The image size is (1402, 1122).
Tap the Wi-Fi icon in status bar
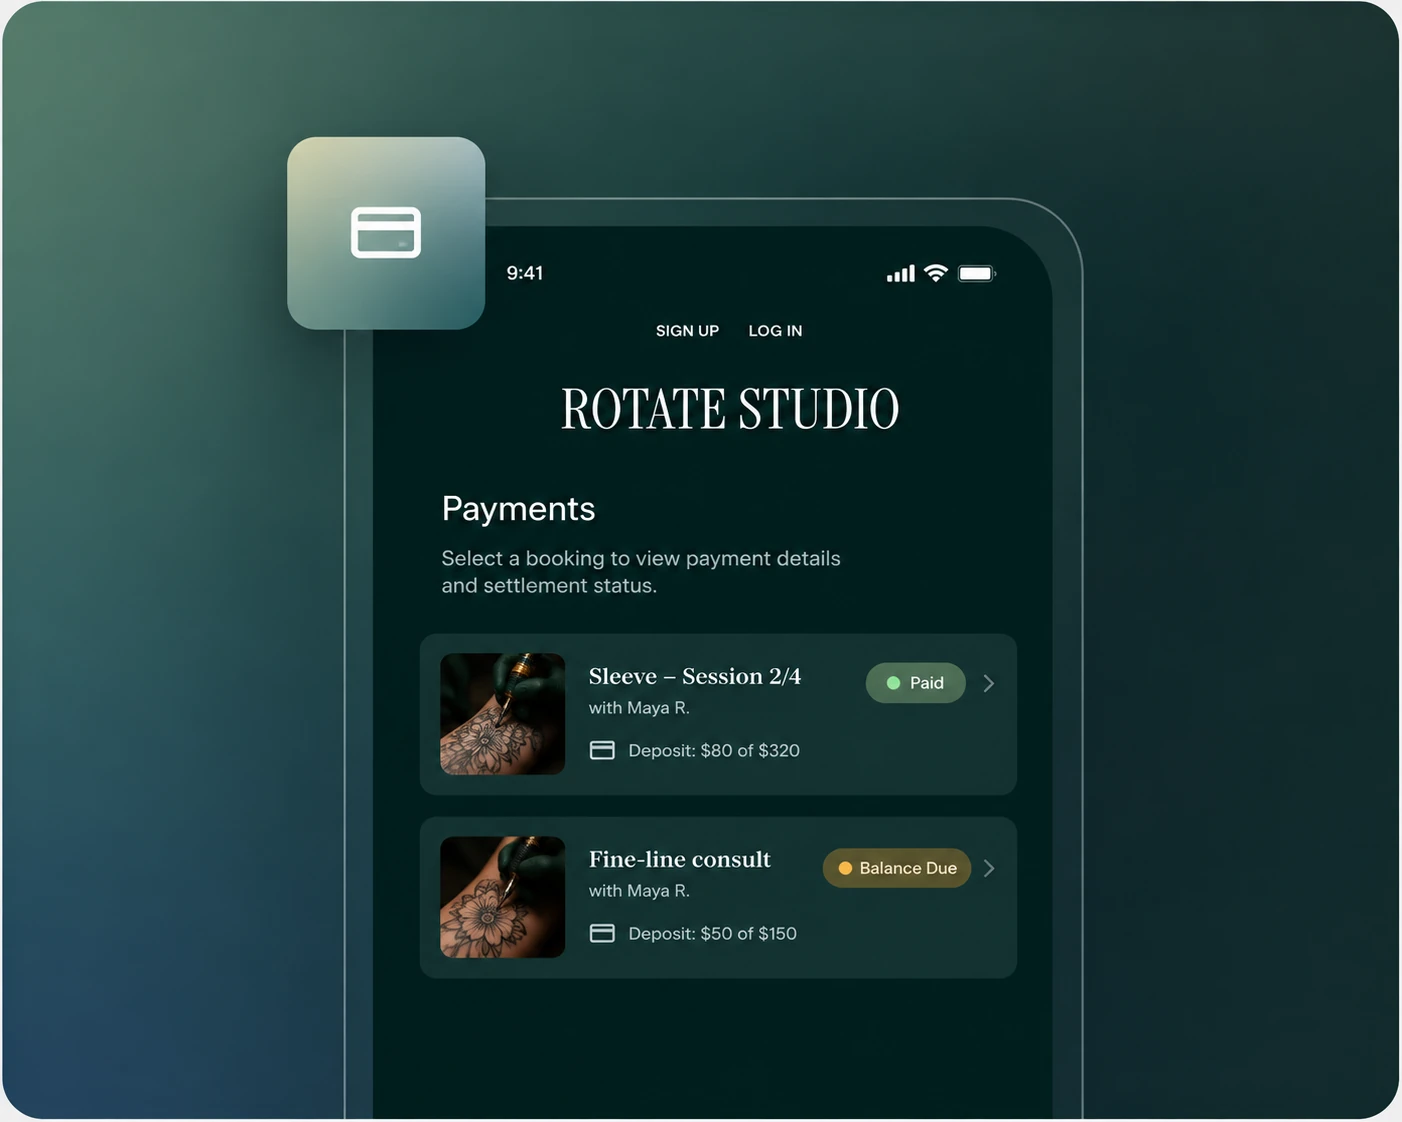936,273
